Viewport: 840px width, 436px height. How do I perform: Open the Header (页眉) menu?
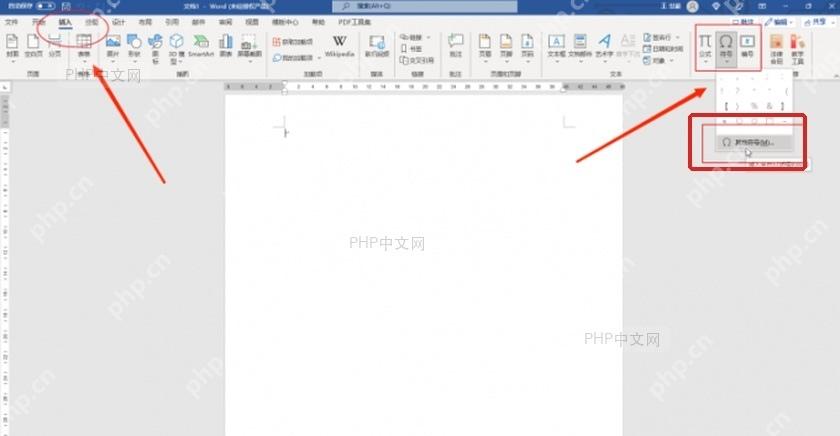click(x=485, y=47)
